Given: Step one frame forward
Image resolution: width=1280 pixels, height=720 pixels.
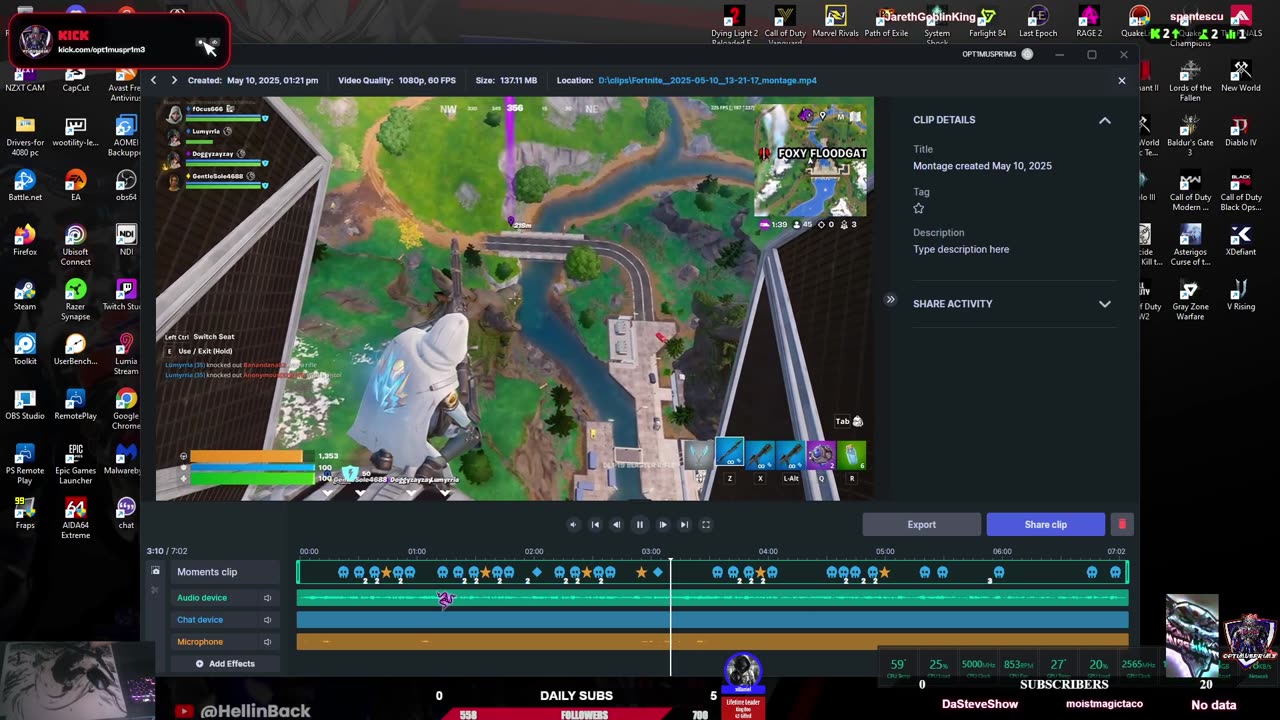Looking at the screenshot, I should tap(662, 524).
